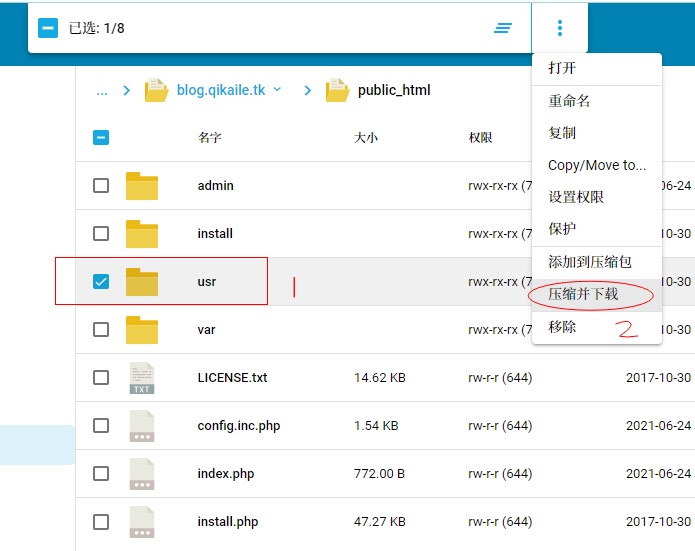Click the admin folder icon
The height and width of the screenshot is (551, 695).
(x=142, y=186)
